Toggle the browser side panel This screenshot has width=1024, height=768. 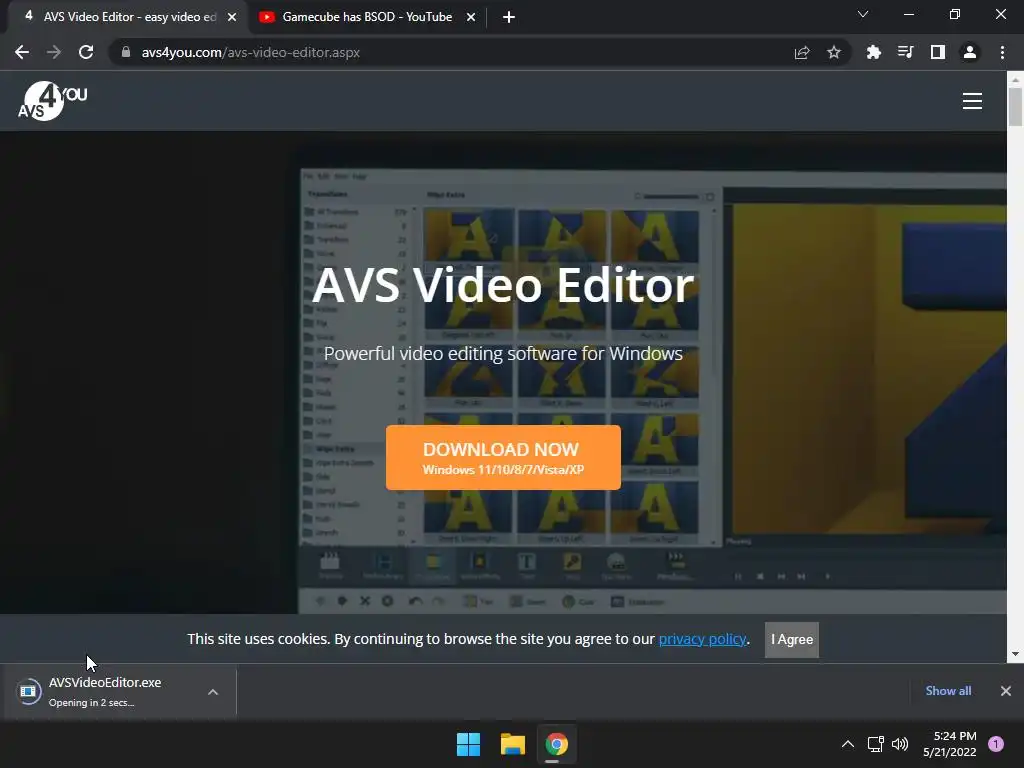(x=938, y=52)
